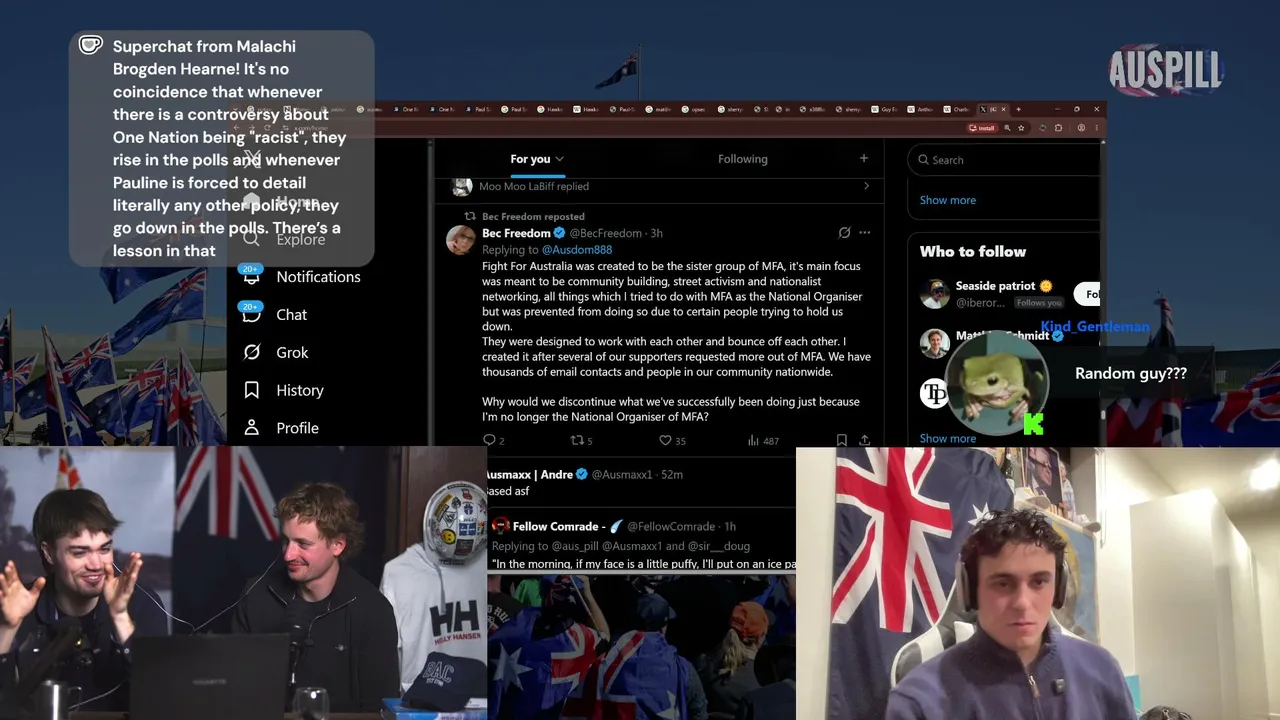This screenshot has width=1280, height=720.
Task: Open the @BecFreedom handle link
Action: coord(607,233)
